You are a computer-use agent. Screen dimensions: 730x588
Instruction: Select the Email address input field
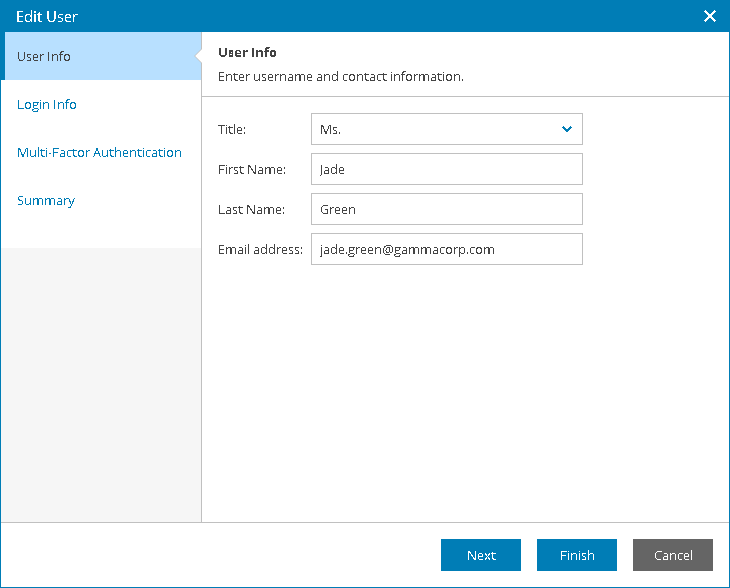pyautogui.click(x=446, y=249)
